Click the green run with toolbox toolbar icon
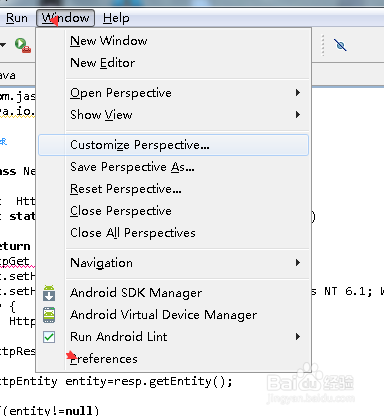The width and height of the screenshot is (384, 416). coord(23,45)
